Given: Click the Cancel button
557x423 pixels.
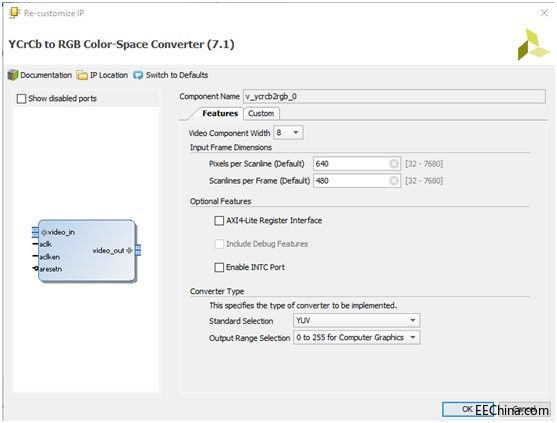Looking at the screenshot, I should tap(524, 410).
